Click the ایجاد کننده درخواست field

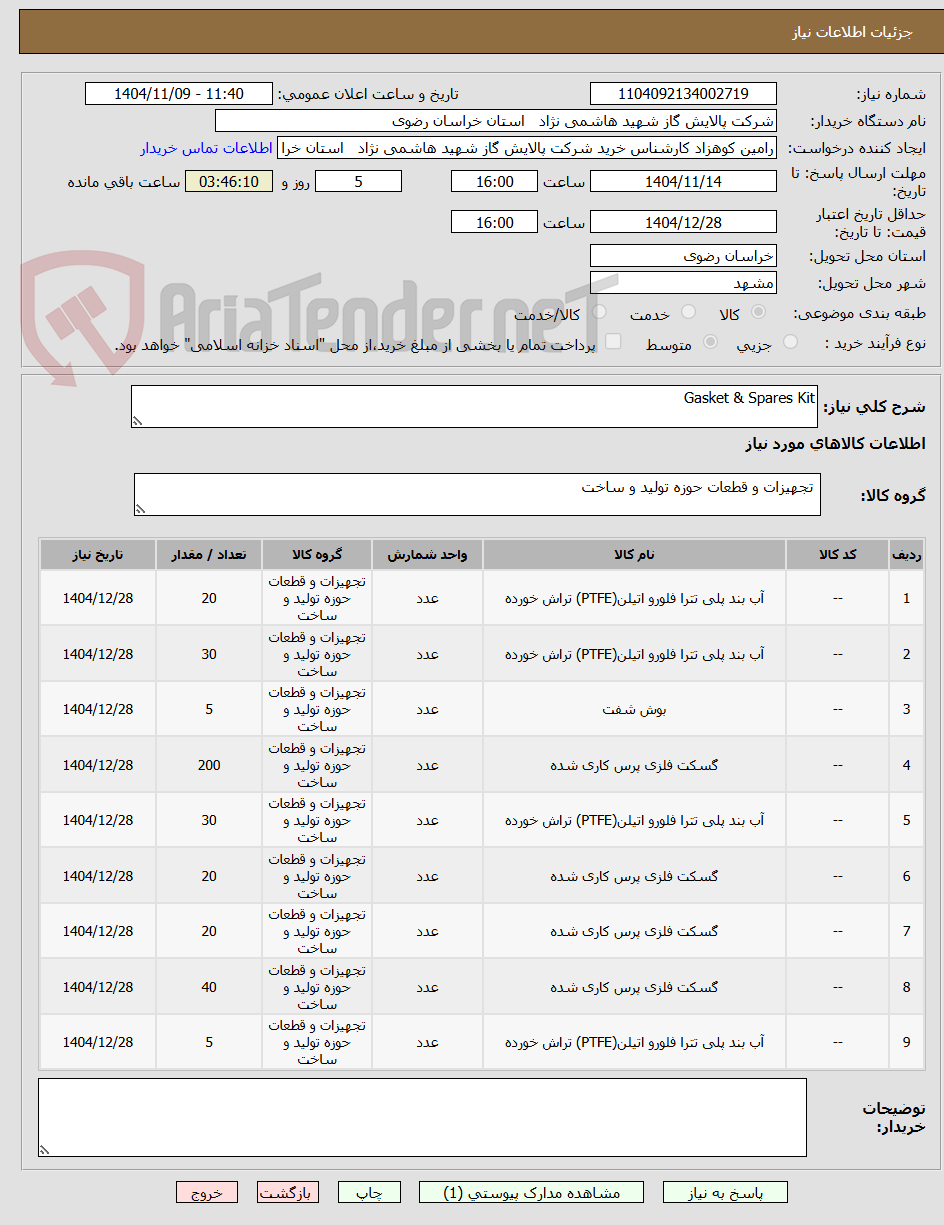click(526, 148)
